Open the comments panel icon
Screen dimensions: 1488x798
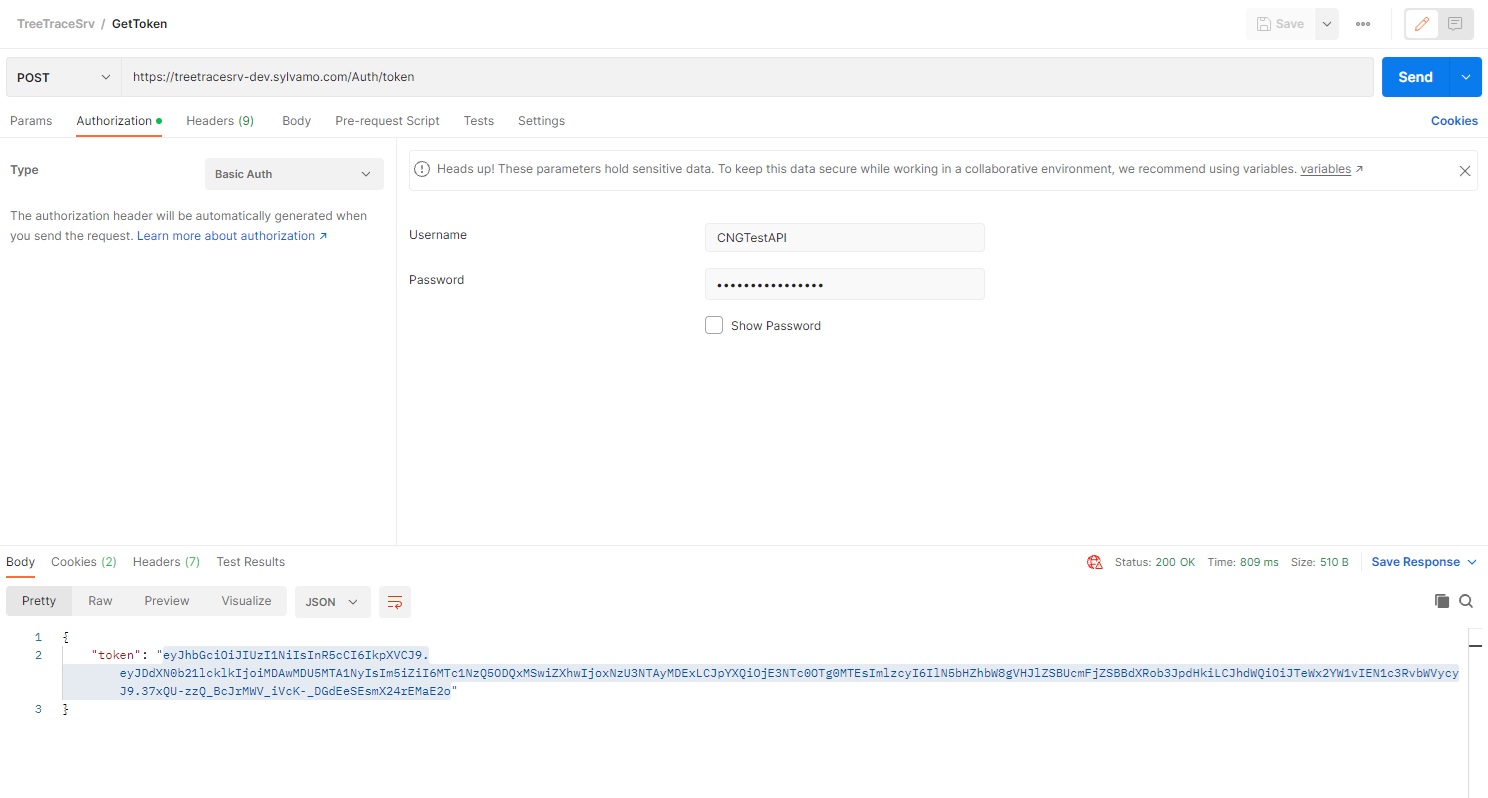1456,23
